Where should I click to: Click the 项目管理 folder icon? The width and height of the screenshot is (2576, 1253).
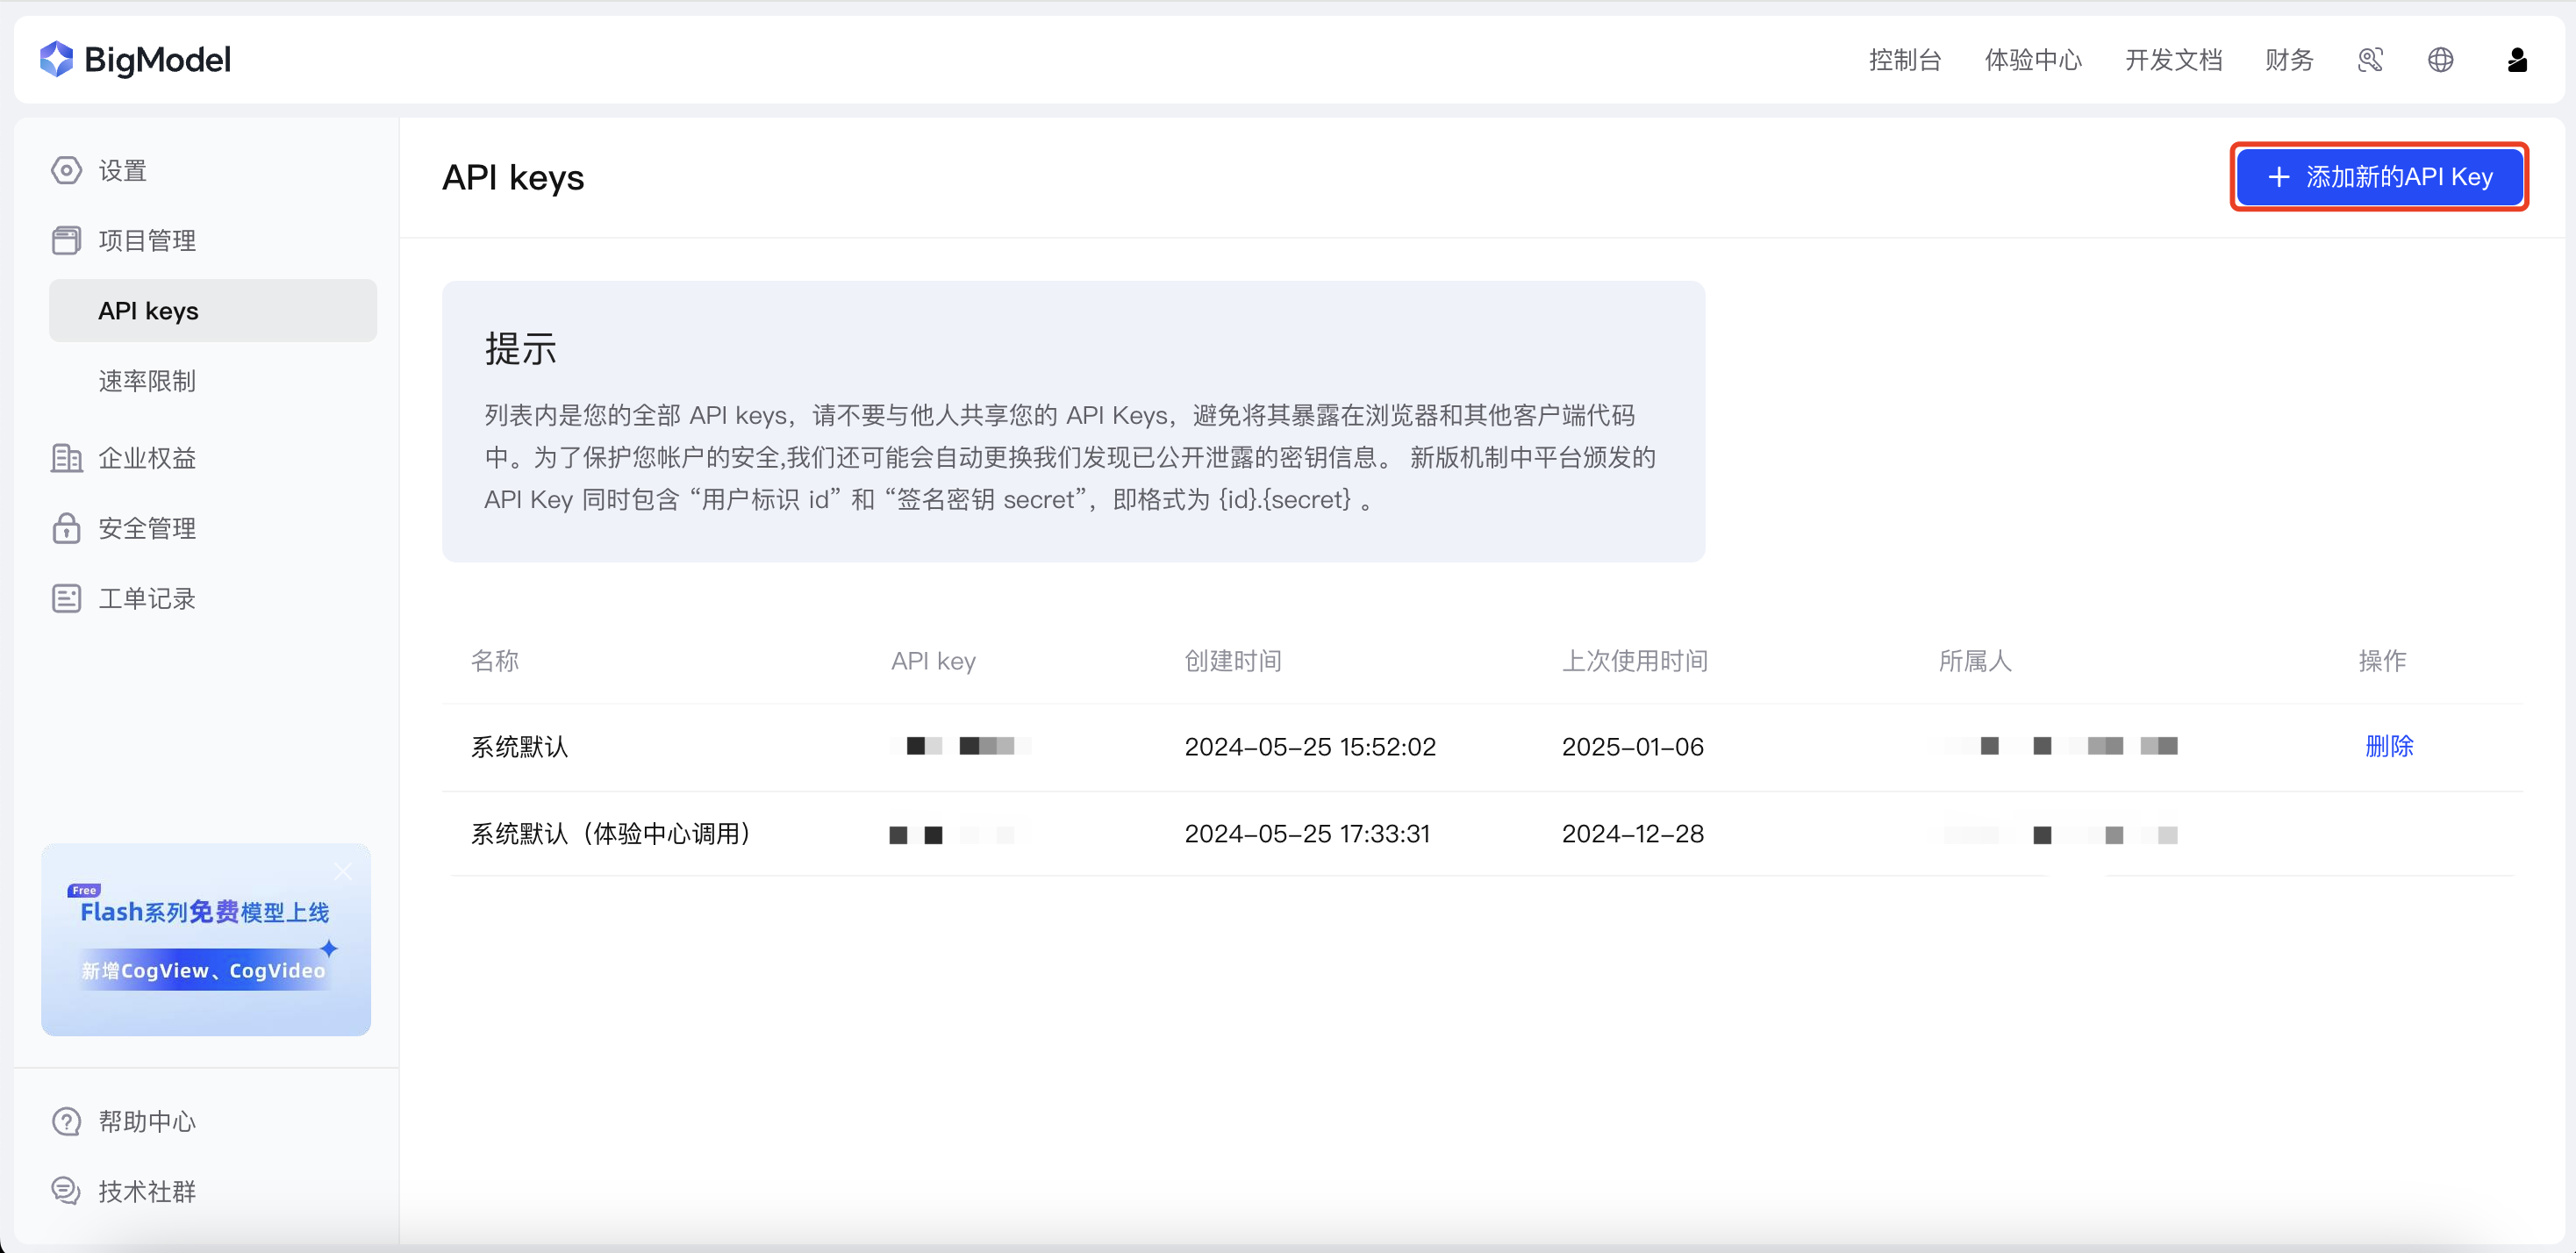[x=66, y=240]
